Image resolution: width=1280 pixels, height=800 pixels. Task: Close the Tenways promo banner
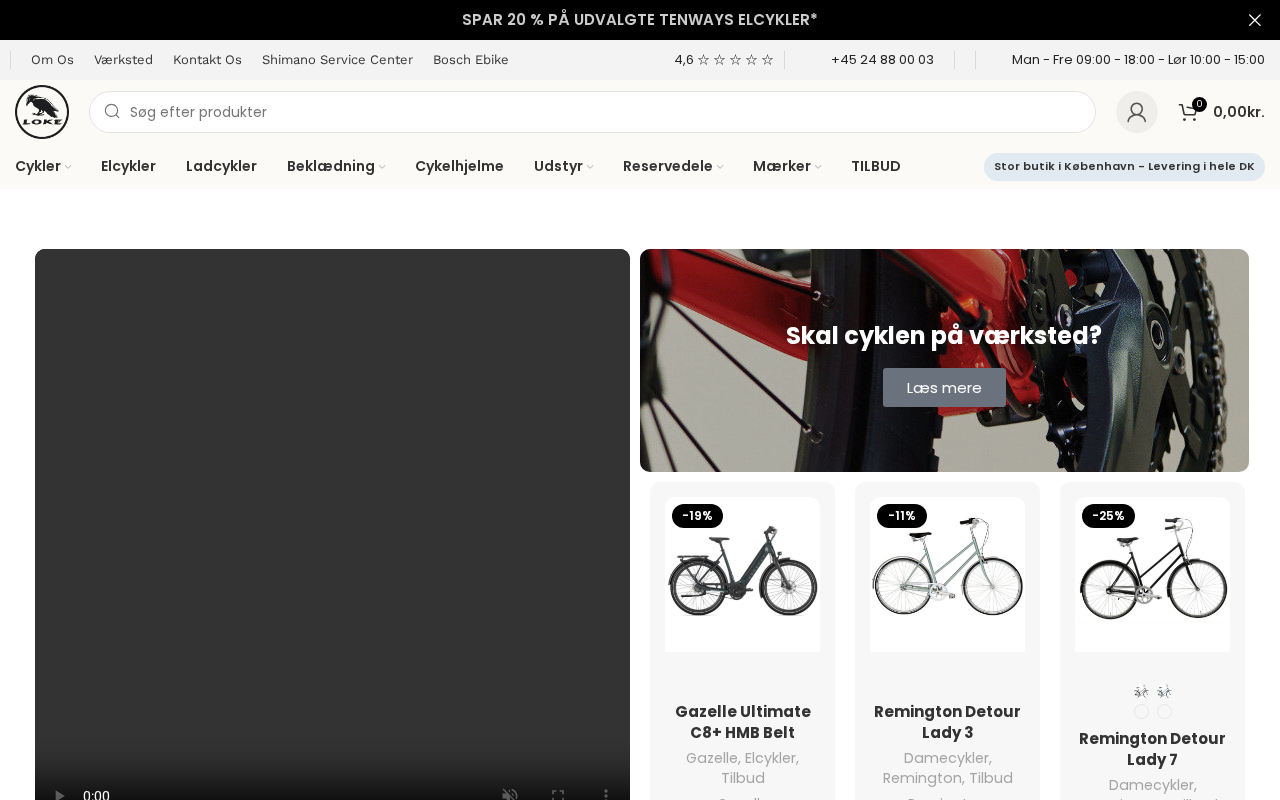1255,20
